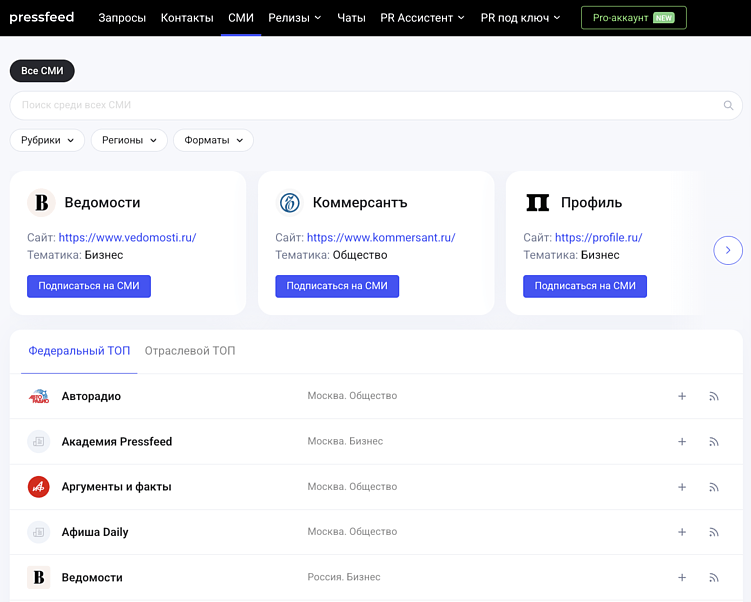Switch to Отраслевой ТОП tab
The width and height of the screenshot is (751, 602).
pyautogui.click(x=190, y=351)
